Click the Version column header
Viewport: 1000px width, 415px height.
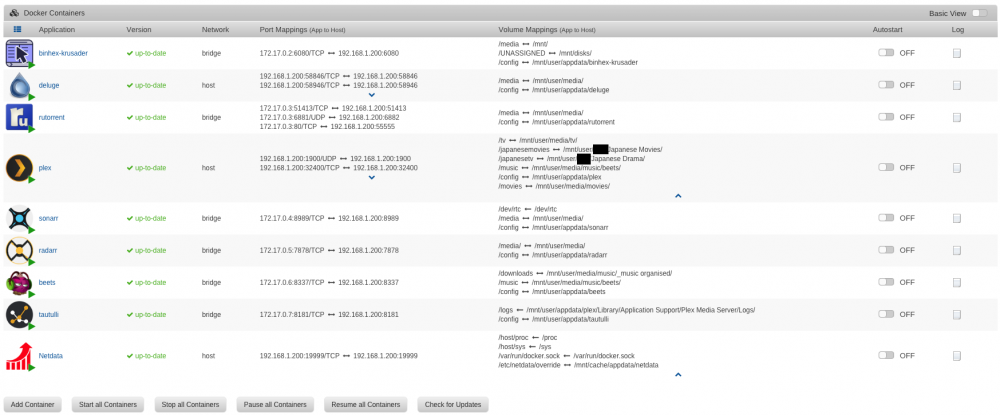138,29
